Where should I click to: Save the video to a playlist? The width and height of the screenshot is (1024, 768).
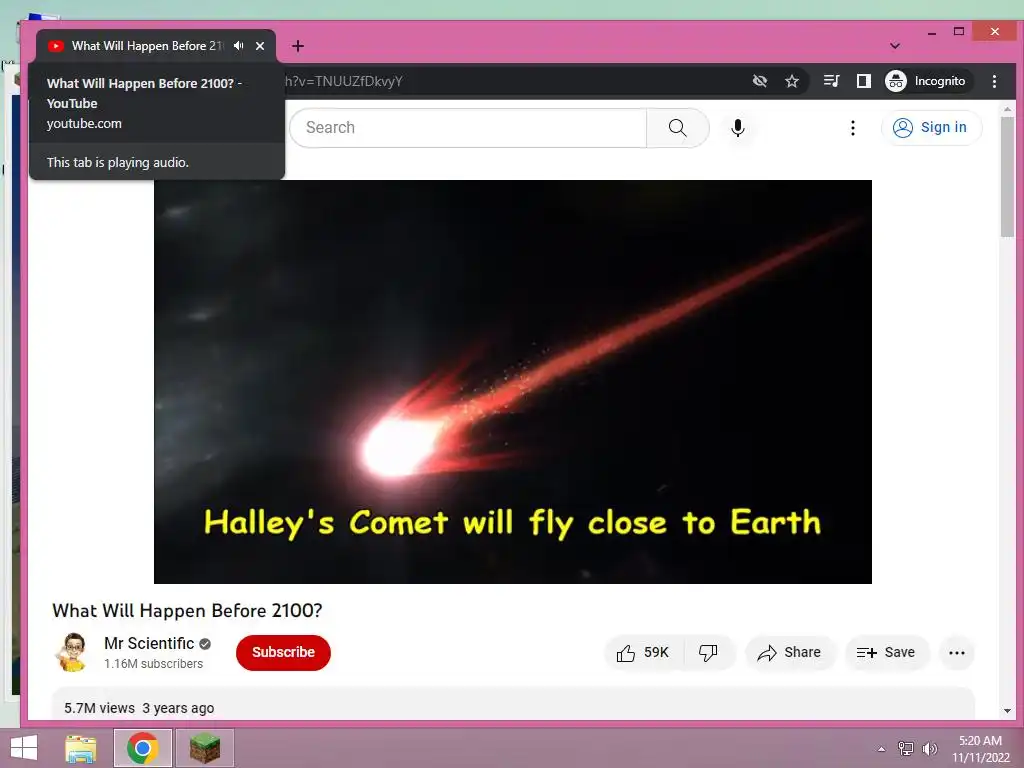pos(886,652)
